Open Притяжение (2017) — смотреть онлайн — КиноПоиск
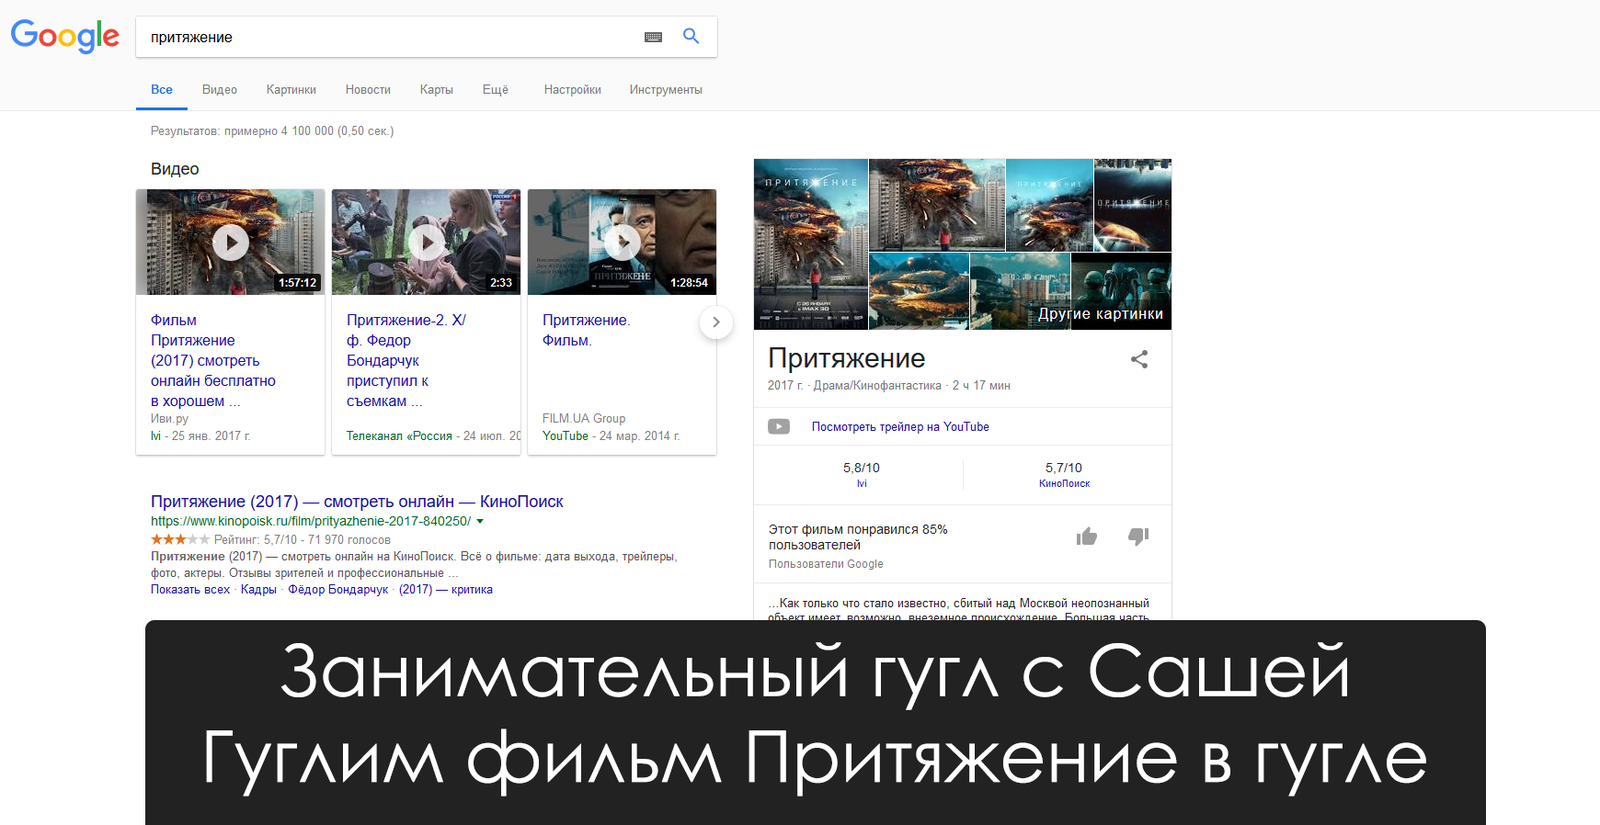This screenshot has width=1600, height=825. click(357, 501)
